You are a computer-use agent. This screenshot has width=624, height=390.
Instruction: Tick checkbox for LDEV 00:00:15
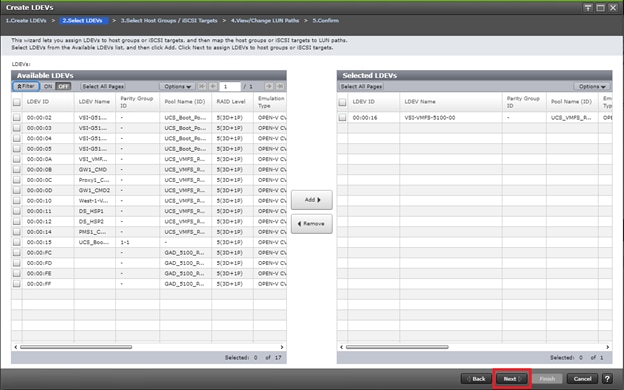pyautogui.click(x=17, y=242)
